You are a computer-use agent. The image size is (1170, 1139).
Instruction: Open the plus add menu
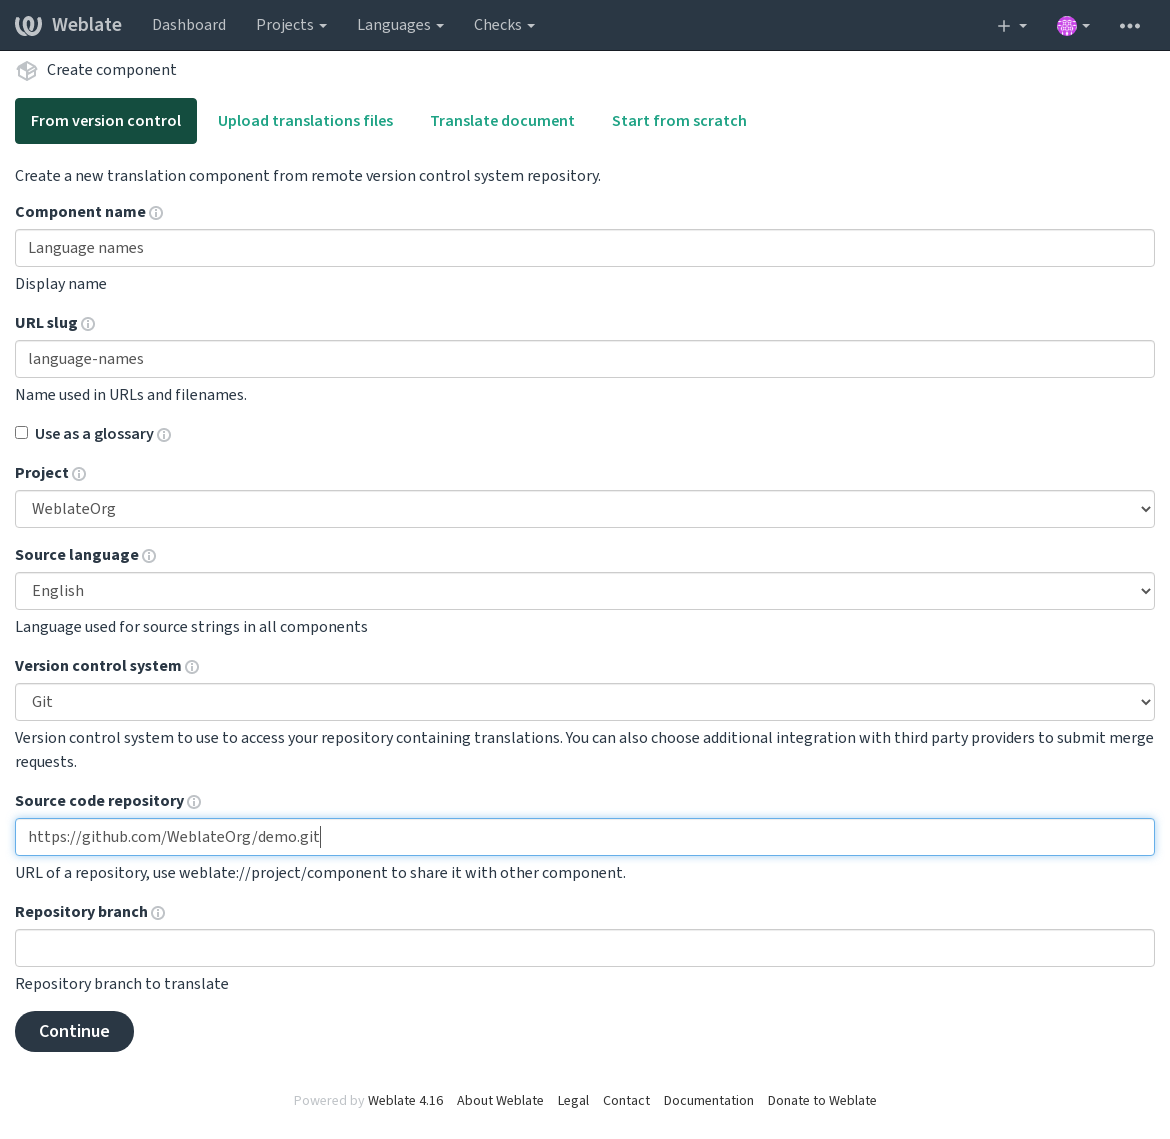pos(1012,25)
